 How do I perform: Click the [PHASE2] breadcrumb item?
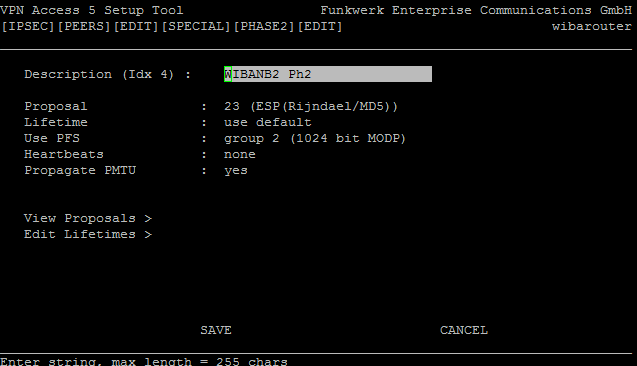pyautogui.click(x=264, y=26)
